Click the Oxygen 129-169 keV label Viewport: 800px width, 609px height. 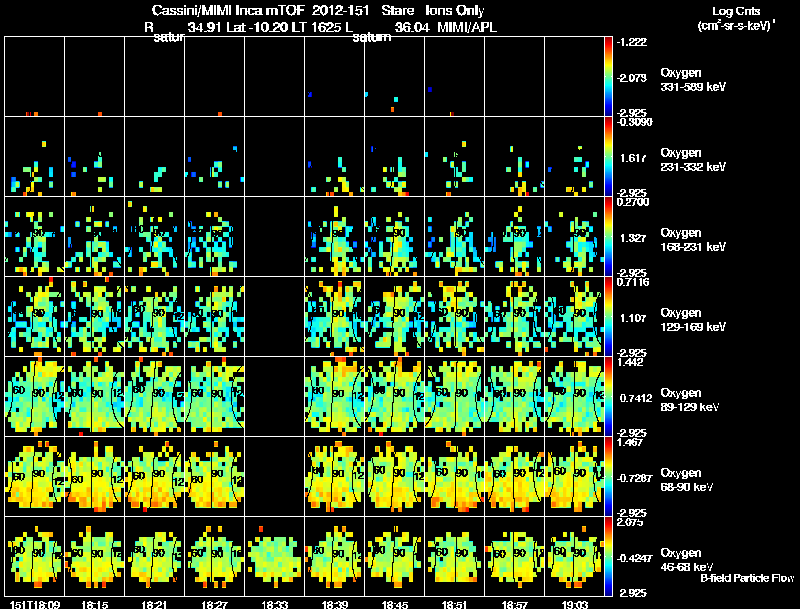pos(693,319)
